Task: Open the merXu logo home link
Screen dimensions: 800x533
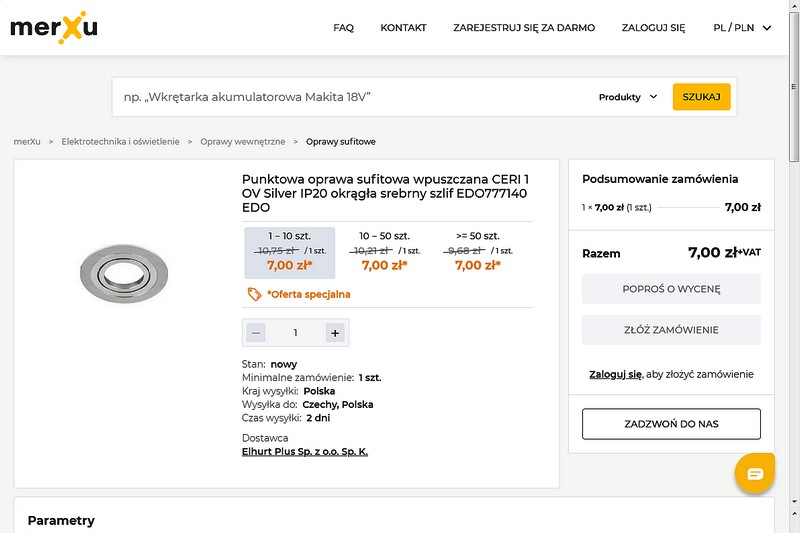Action: coord(54,28)
